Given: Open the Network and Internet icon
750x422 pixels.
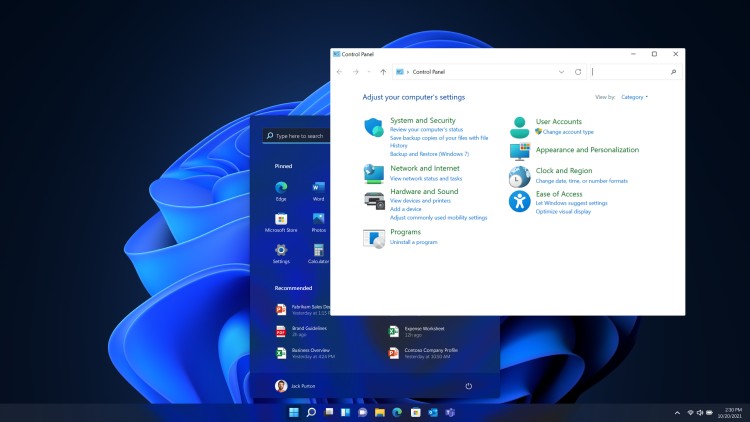Looking at the screenshot, I should (x=374, y=173).
